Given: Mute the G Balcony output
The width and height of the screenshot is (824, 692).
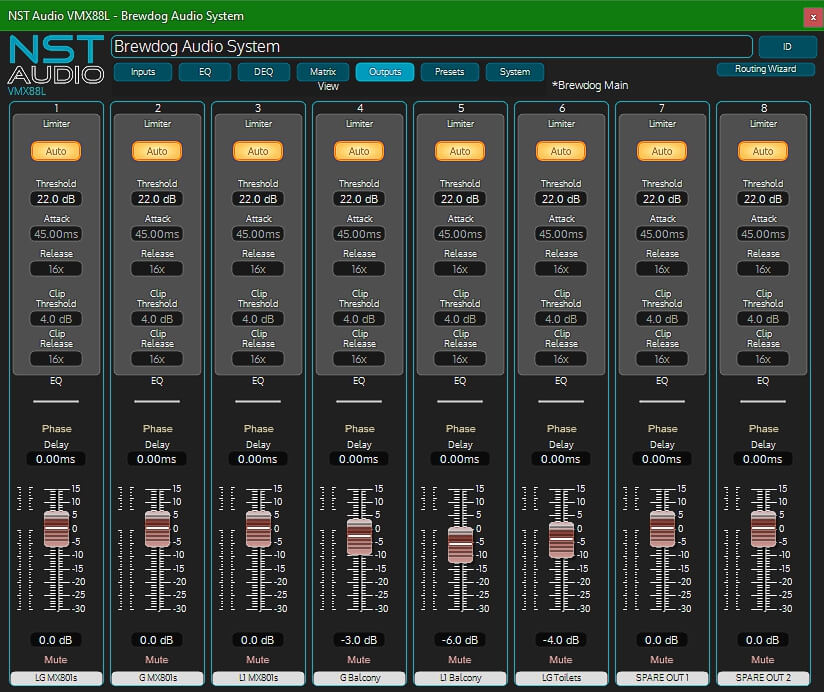Looking at the screenshot, I should coord(359,659).
